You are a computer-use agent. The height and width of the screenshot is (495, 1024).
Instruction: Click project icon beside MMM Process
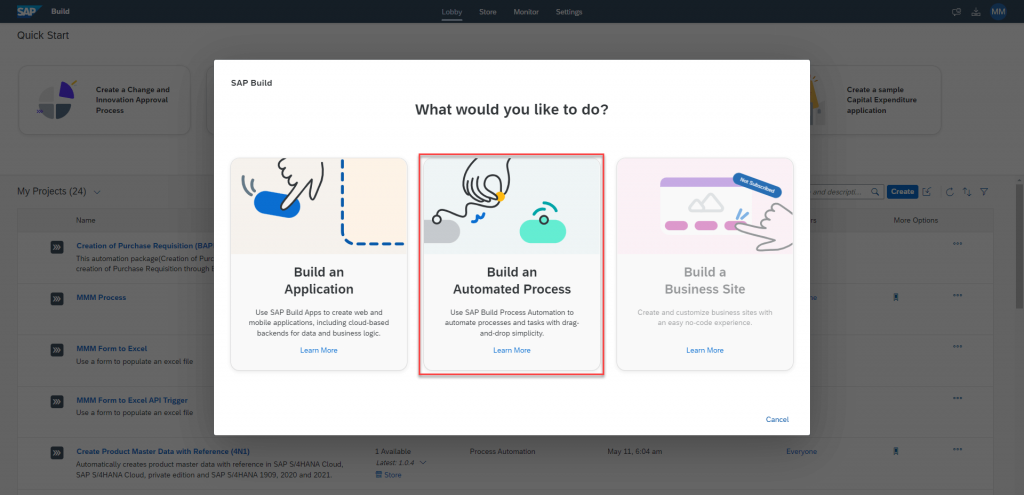pyautogui.click(x=57, y=298)
